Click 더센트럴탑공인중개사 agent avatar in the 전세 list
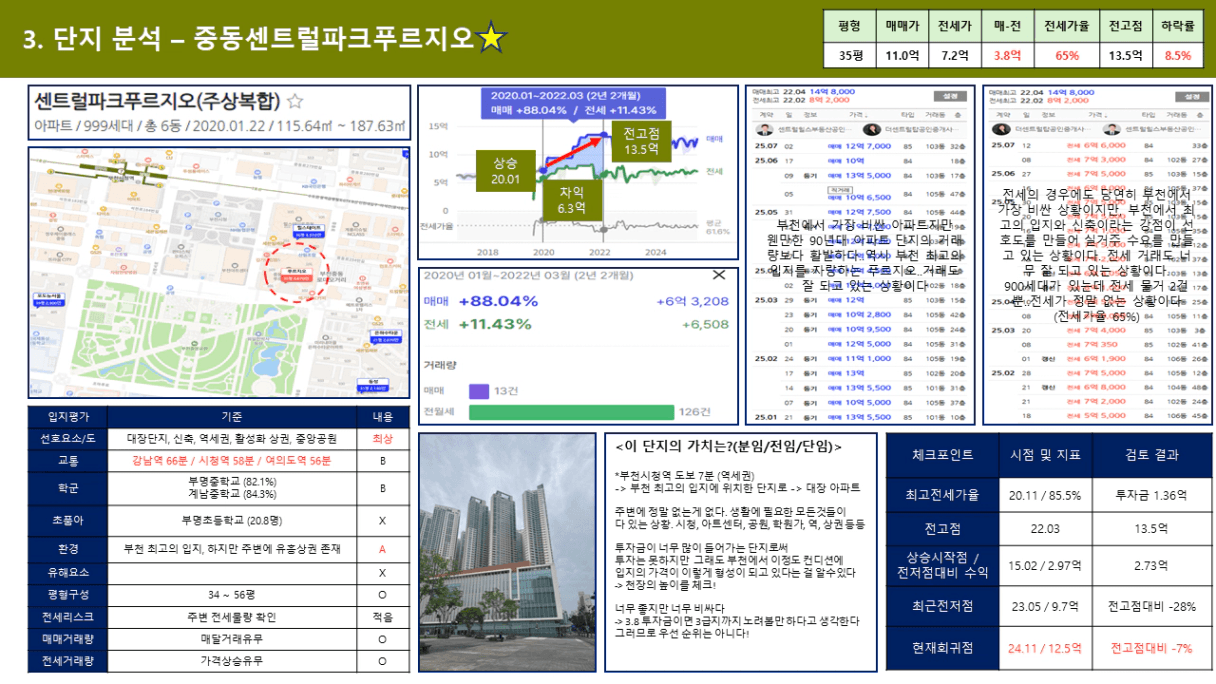 1001,129
